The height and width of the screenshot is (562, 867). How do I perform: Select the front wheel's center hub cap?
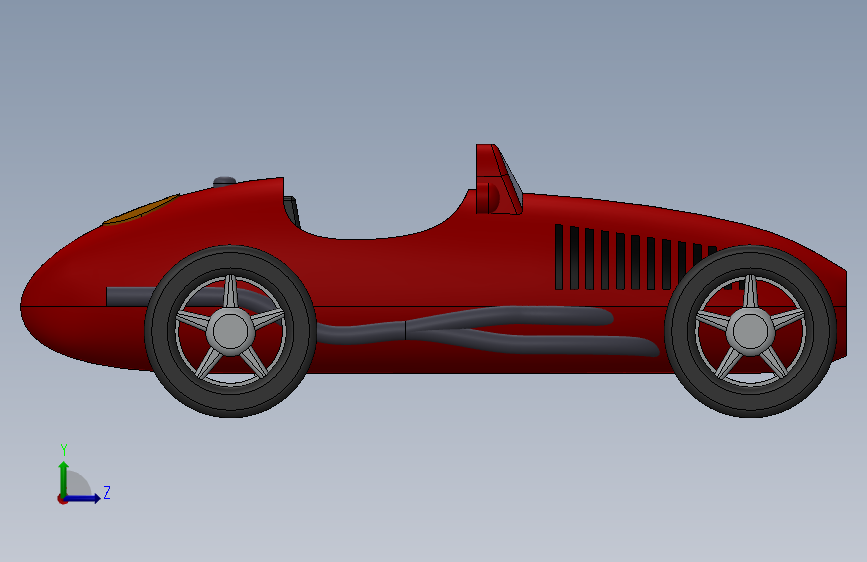(x=231, y=331)
